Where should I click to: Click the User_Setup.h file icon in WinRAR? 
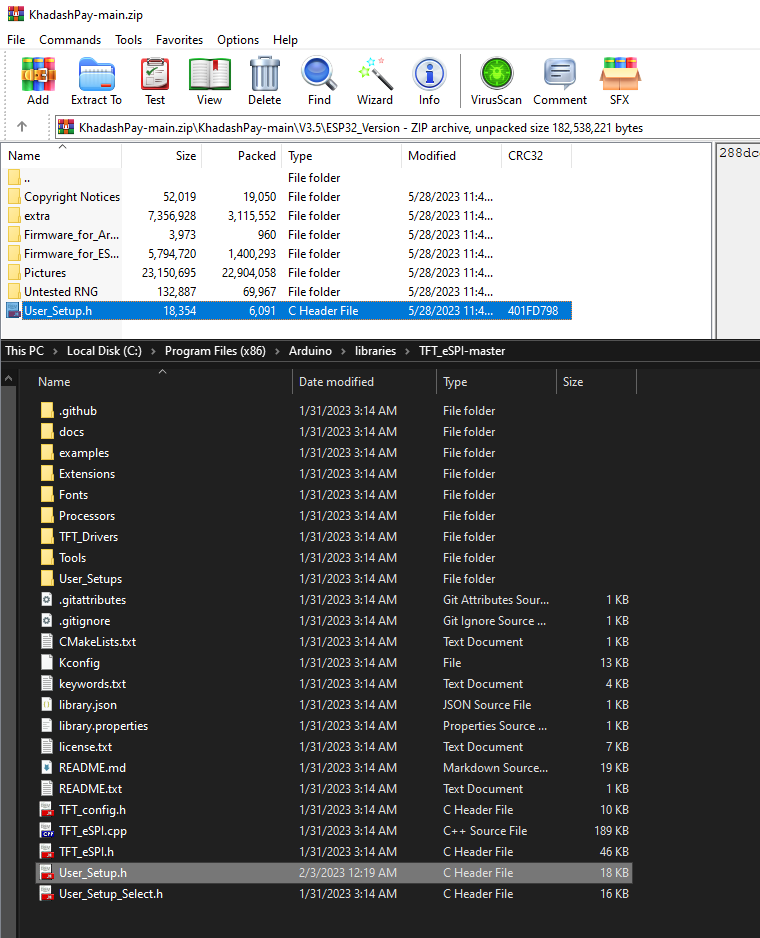(14, 310)
